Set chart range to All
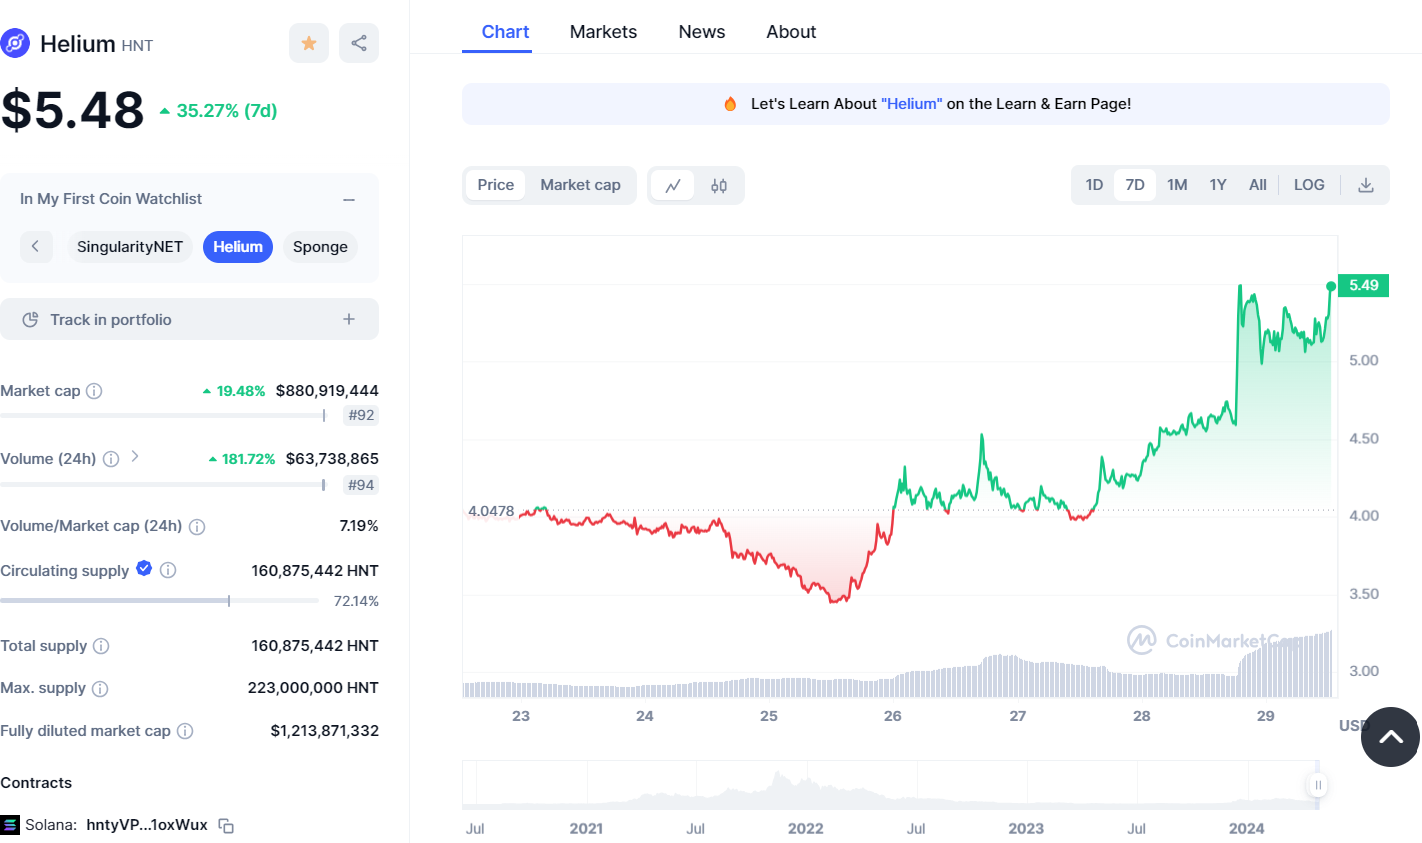The height and width of the screenshot is (843, 1422). coord(1258,185)
